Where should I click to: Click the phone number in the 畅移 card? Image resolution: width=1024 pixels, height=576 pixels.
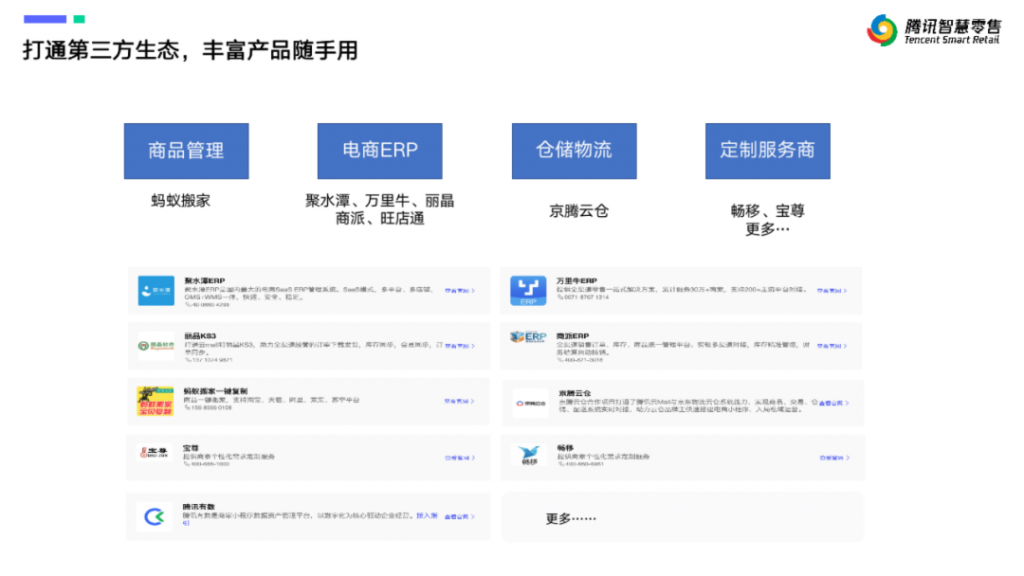coord(581,464)
